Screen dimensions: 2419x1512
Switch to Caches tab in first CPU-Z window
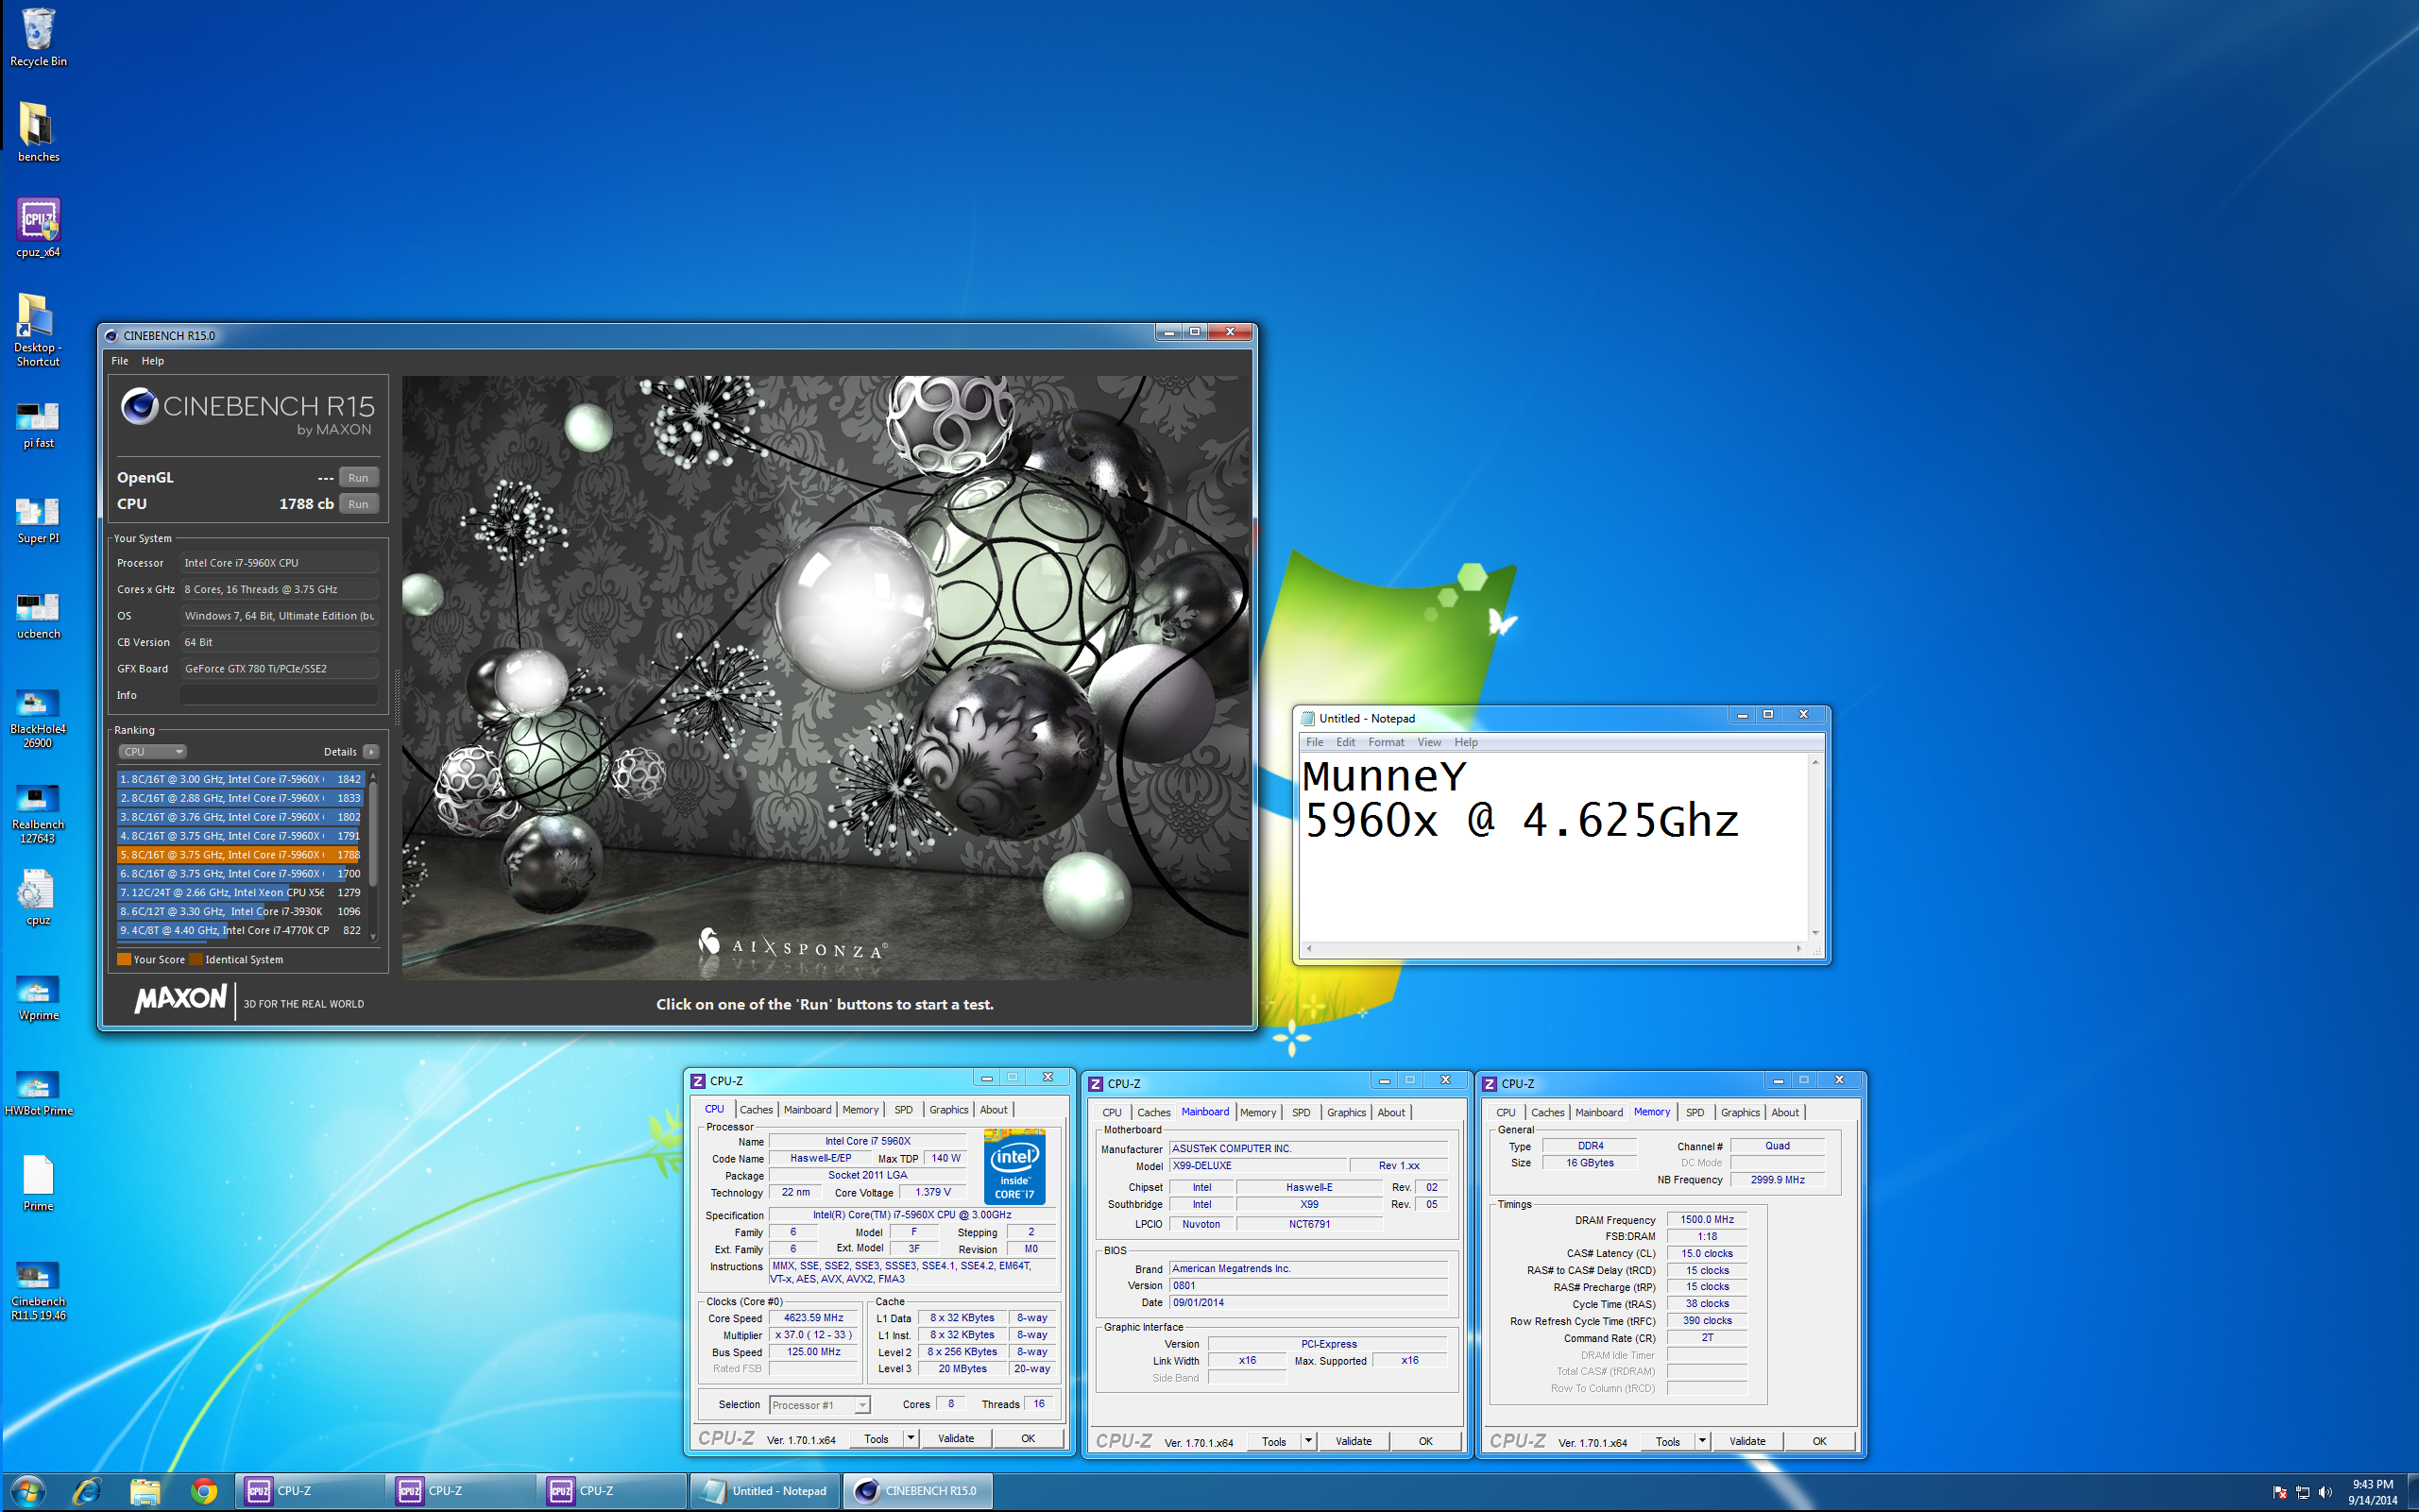756,1110
